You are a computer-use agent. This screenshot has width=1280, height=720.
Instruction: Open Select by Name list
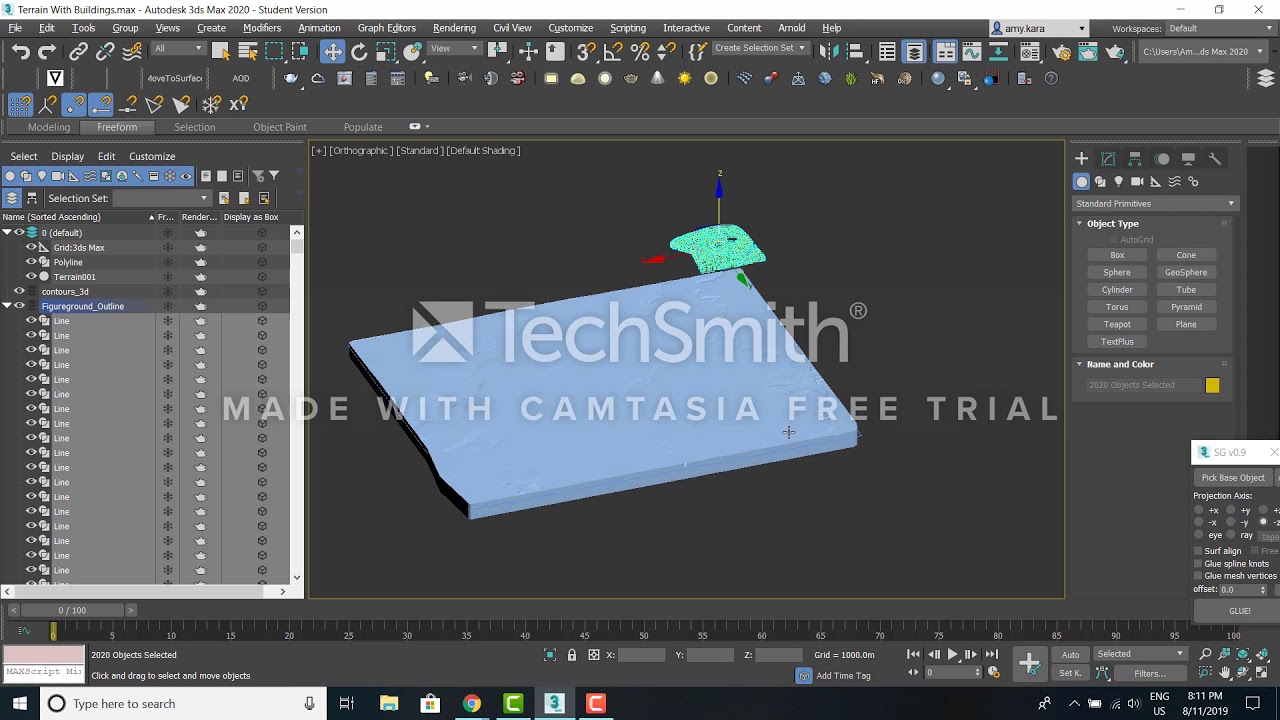pos(247,52)
